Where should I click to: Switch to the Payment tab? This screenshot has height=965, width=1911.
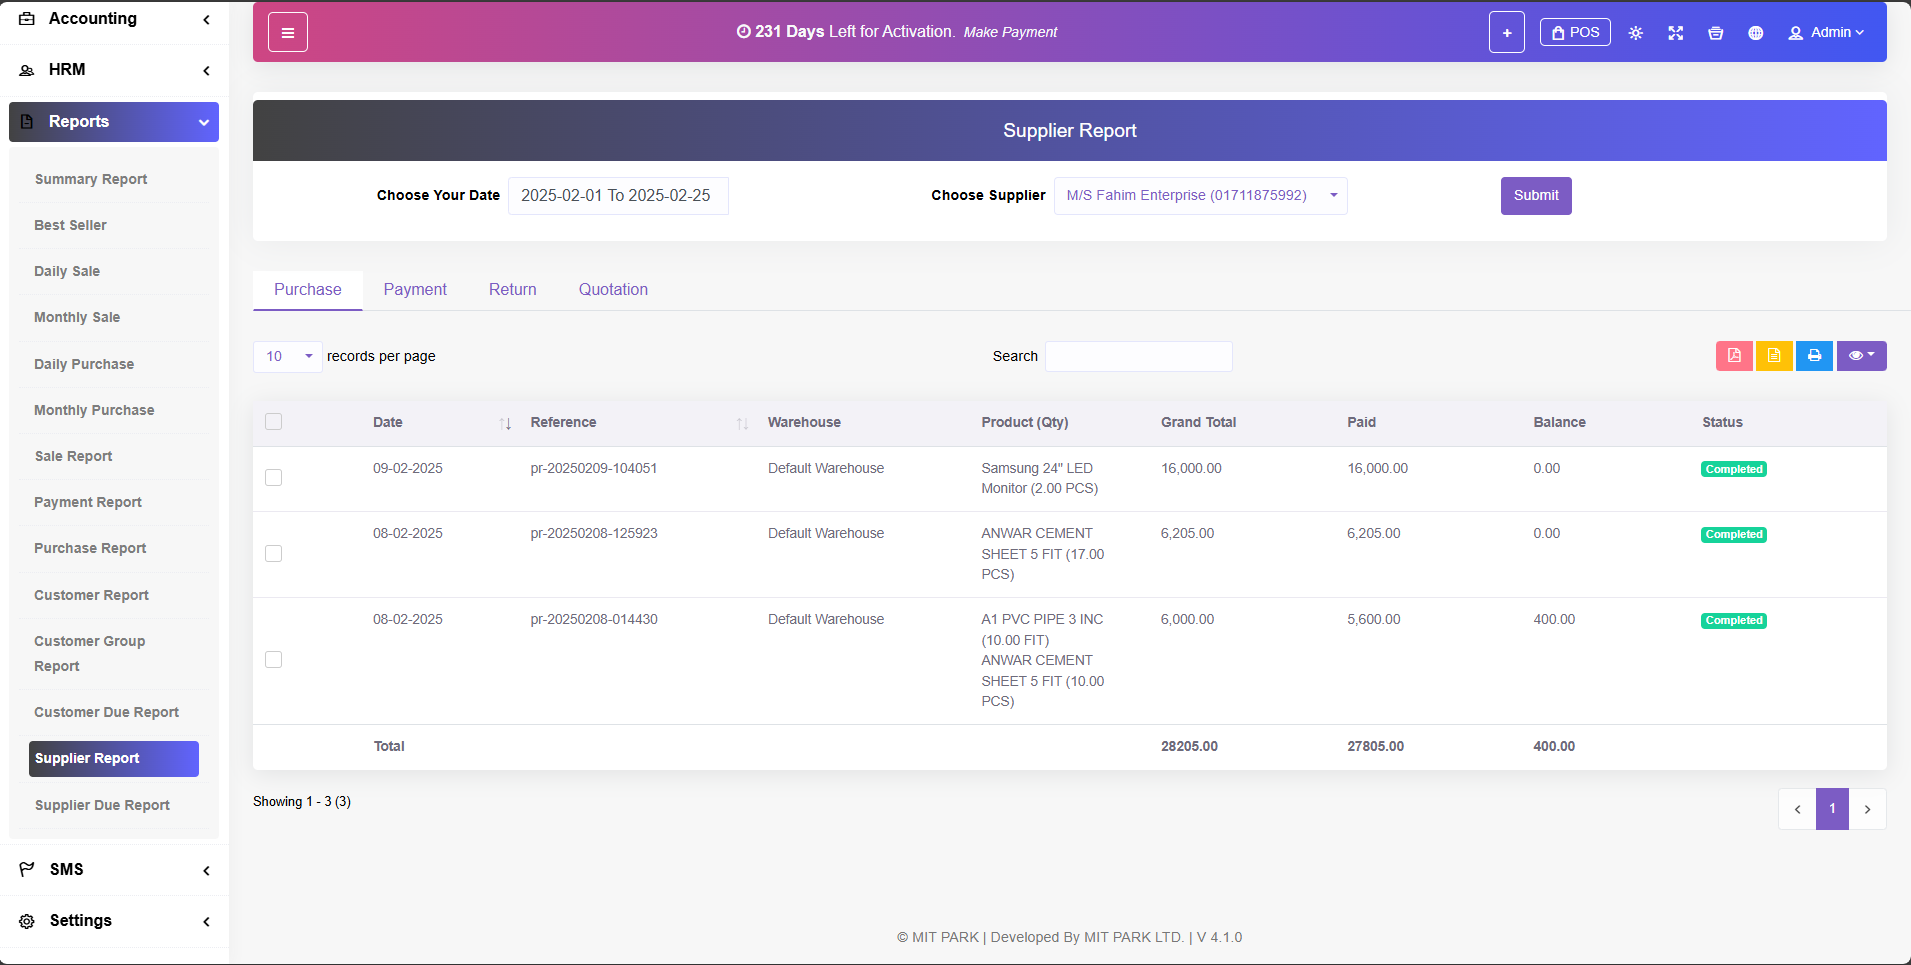point(415,290)
